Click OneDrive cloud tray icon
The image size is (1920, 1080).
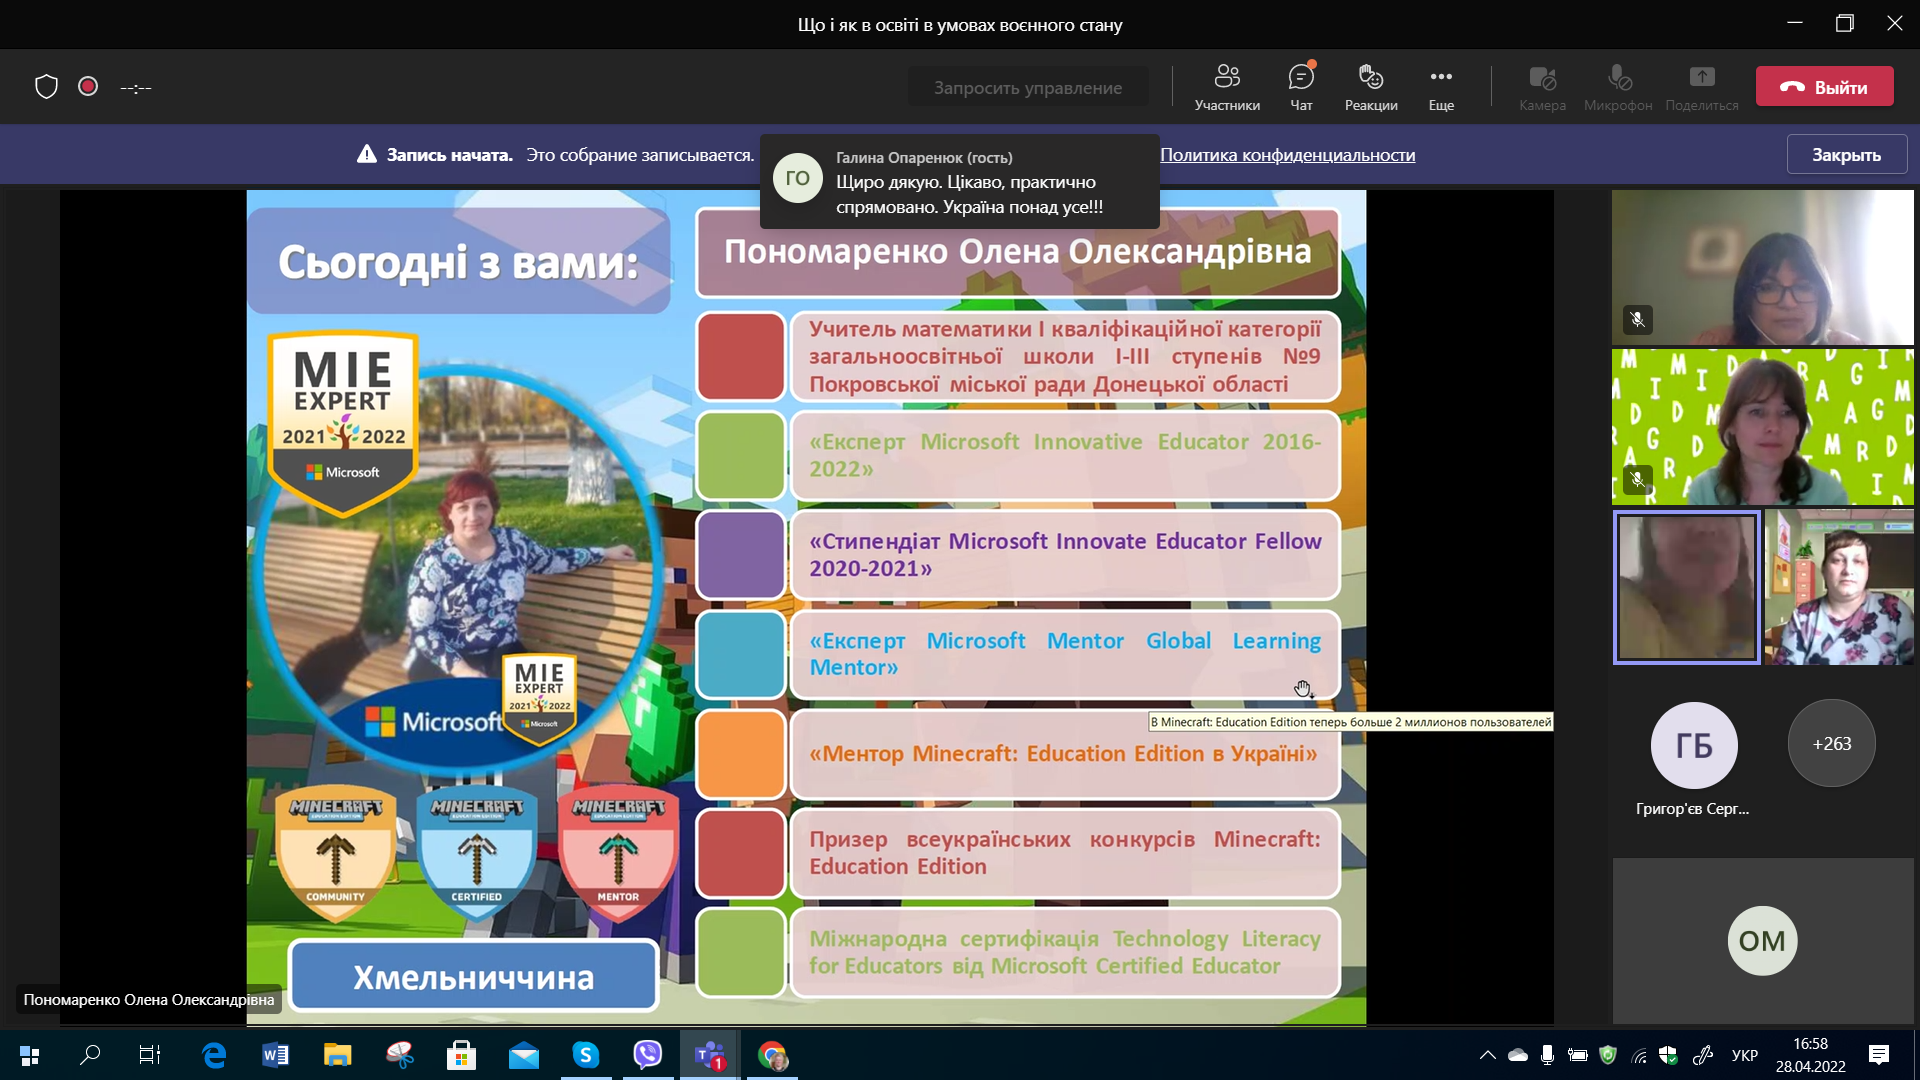pyautogui.click(x=1518, y=1055)
